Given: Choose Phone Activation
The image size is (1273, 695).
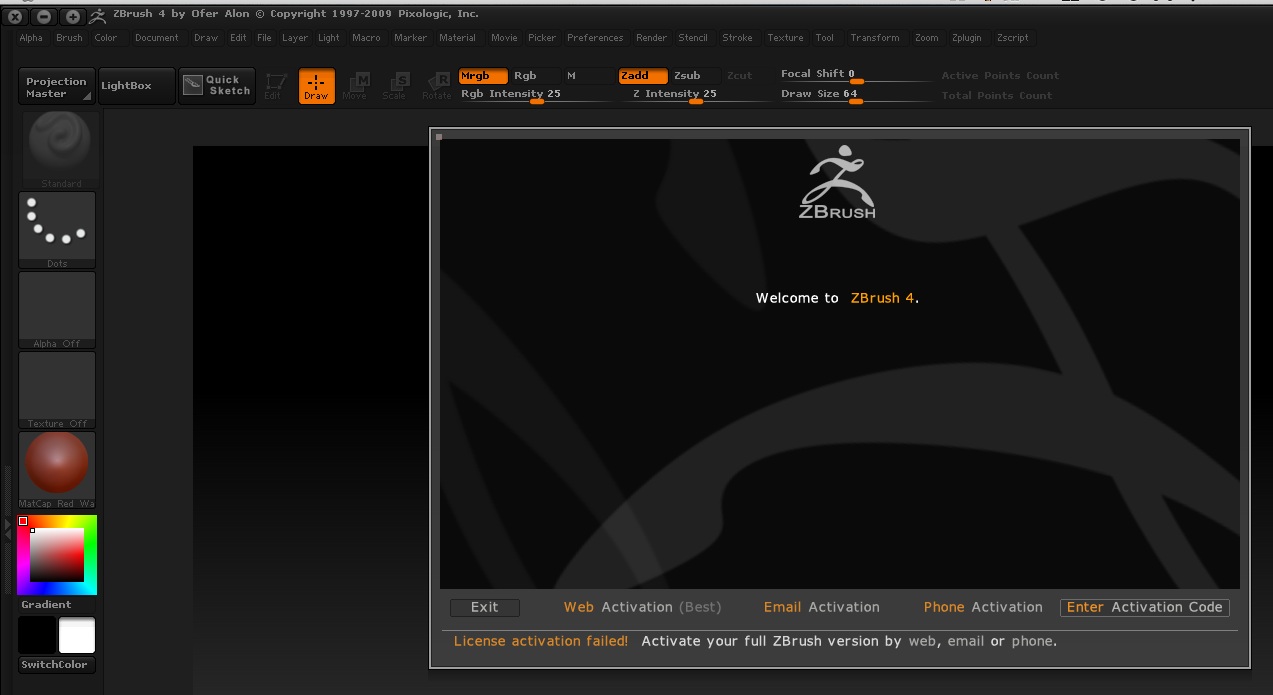Looking at the screenshot, I should (983, 607).
